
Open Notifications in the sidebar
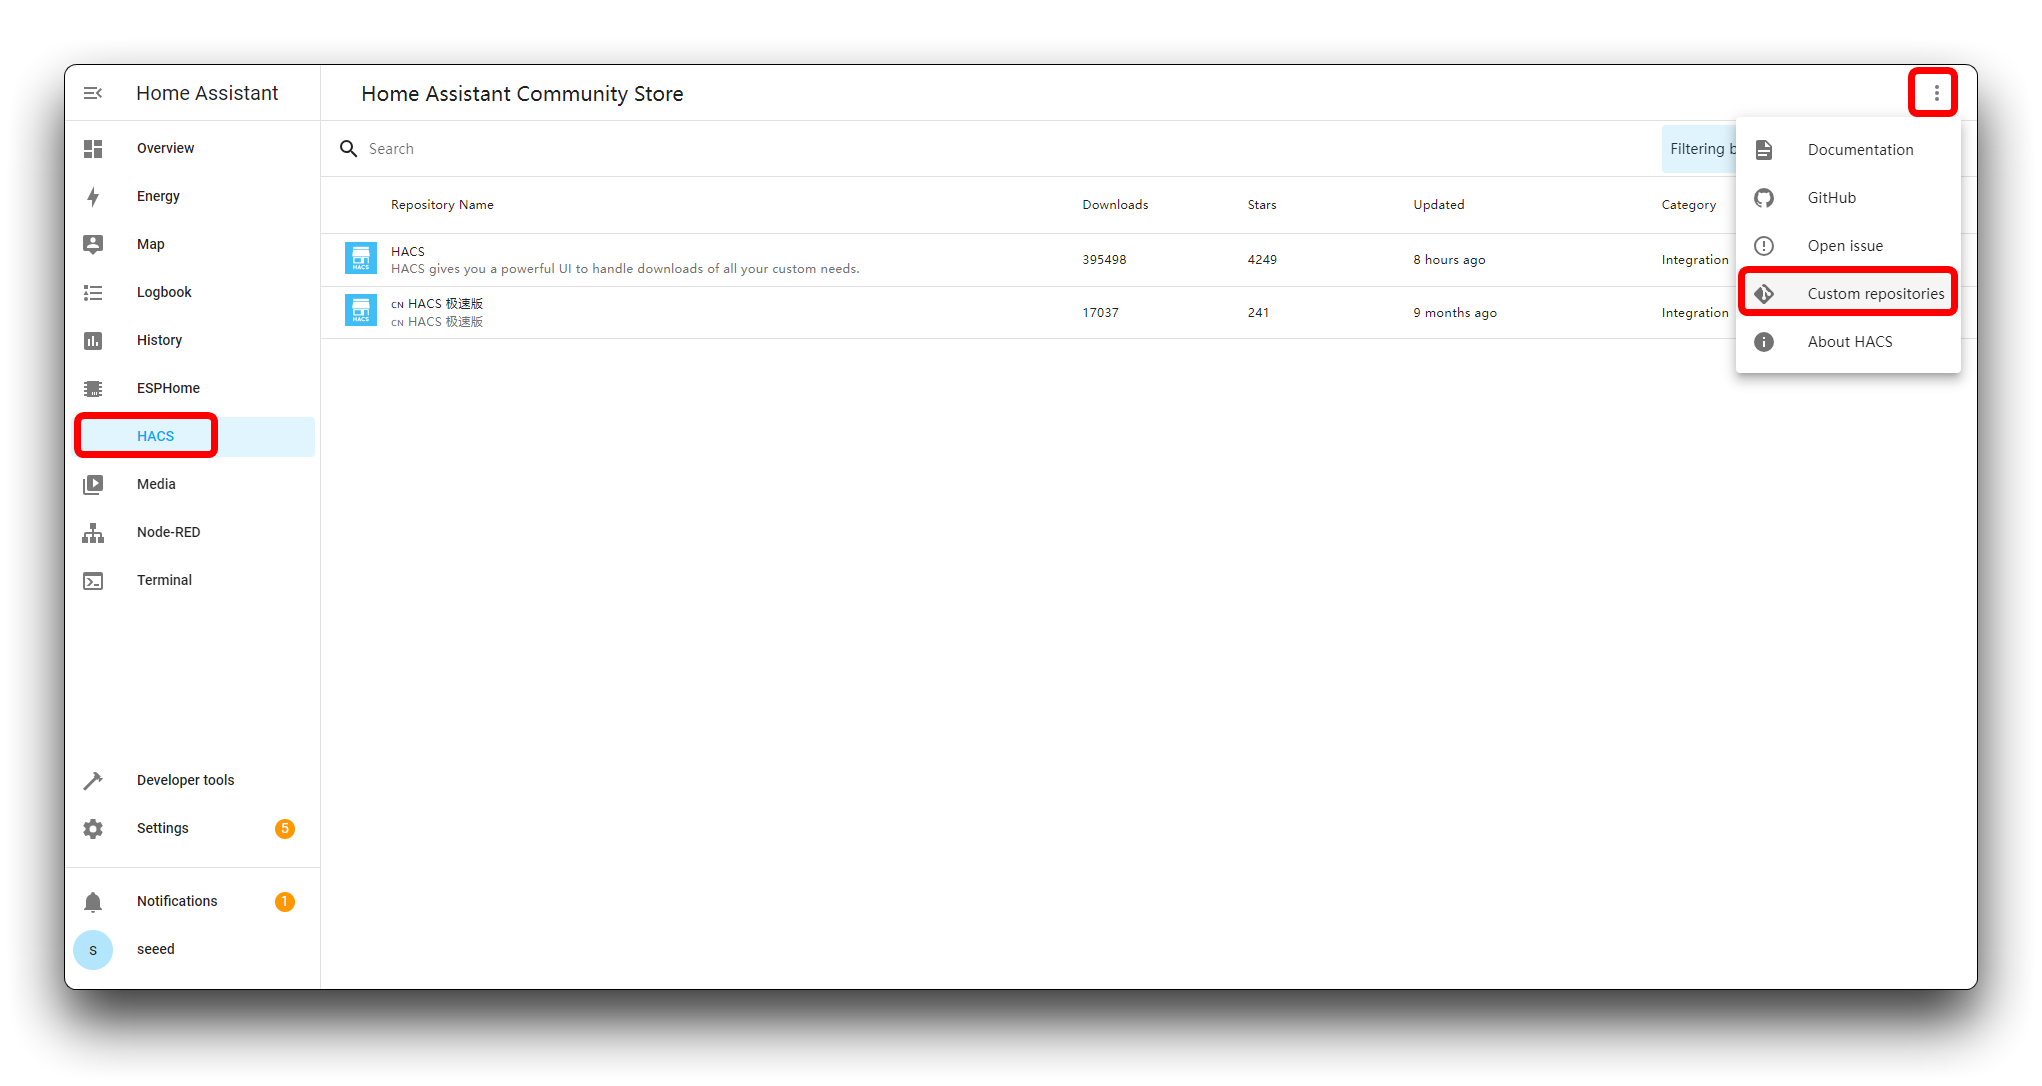(194, 901)
